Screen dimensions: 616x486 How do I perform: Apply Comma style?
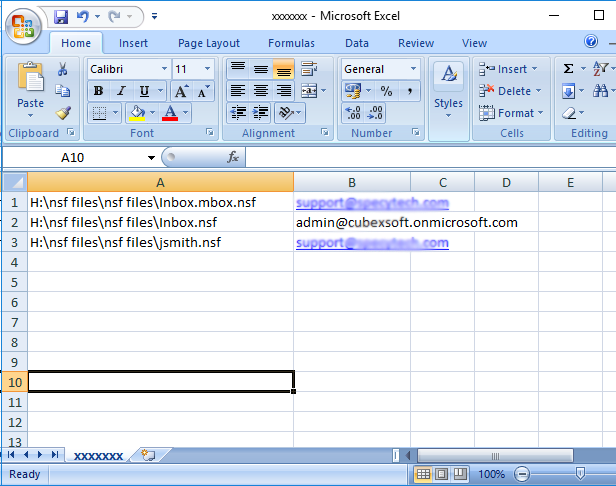(409, 91)
